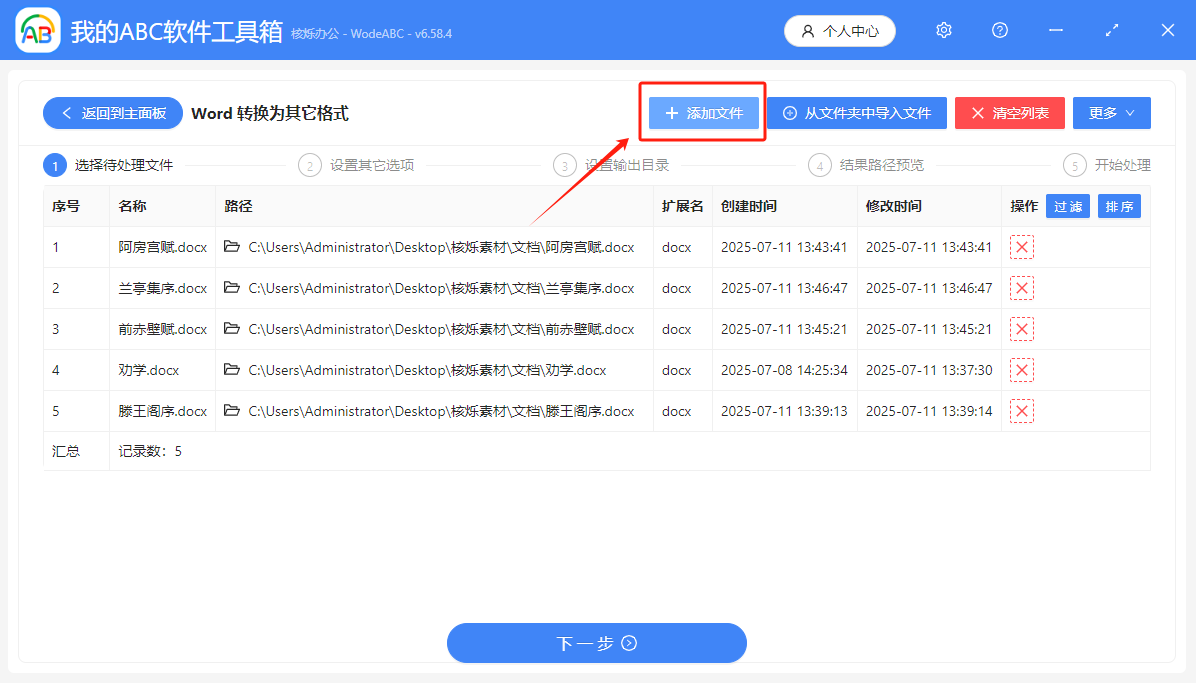Expand the 更多 dropdown menu
The height and width of the screenshot is (683, 1196).
click(x=1111, y=113)
